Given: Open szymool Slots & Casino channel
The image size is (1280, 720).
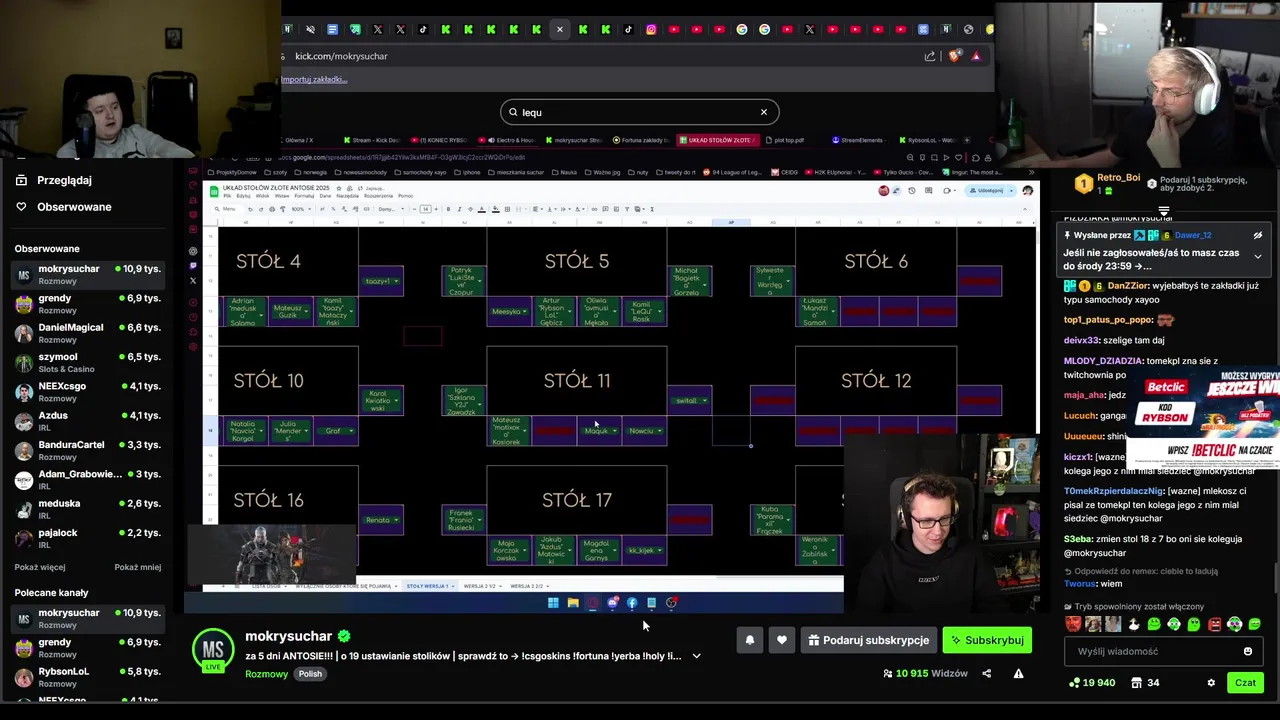Looking at the screenshot, I should tap(88, 362).
